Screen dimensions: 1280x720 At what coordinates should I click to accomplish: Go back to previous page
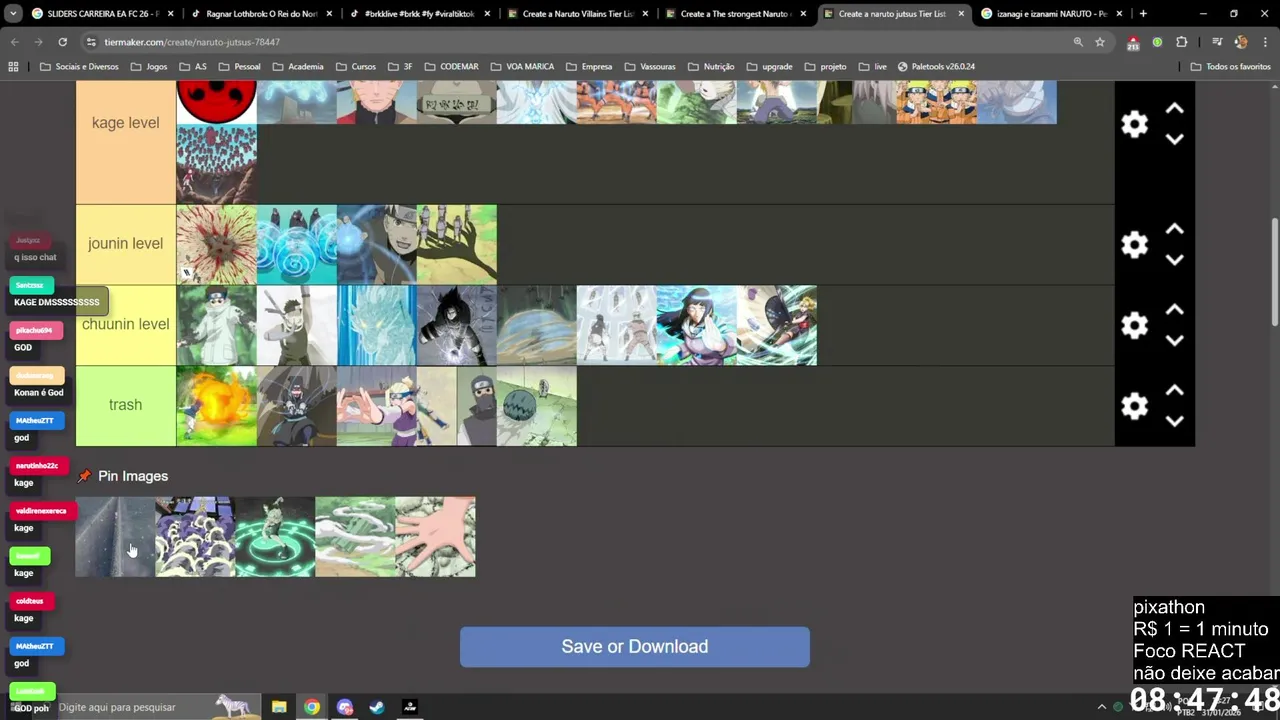[x=15, y=42]
